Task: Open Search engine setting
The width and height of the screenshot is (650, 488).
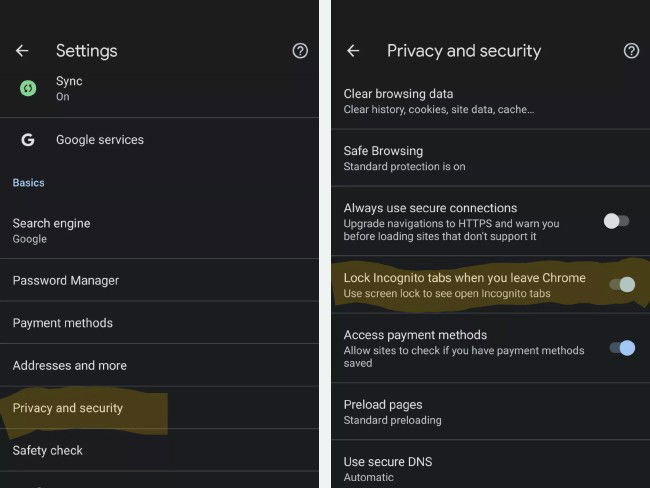Action: (52, 231)
